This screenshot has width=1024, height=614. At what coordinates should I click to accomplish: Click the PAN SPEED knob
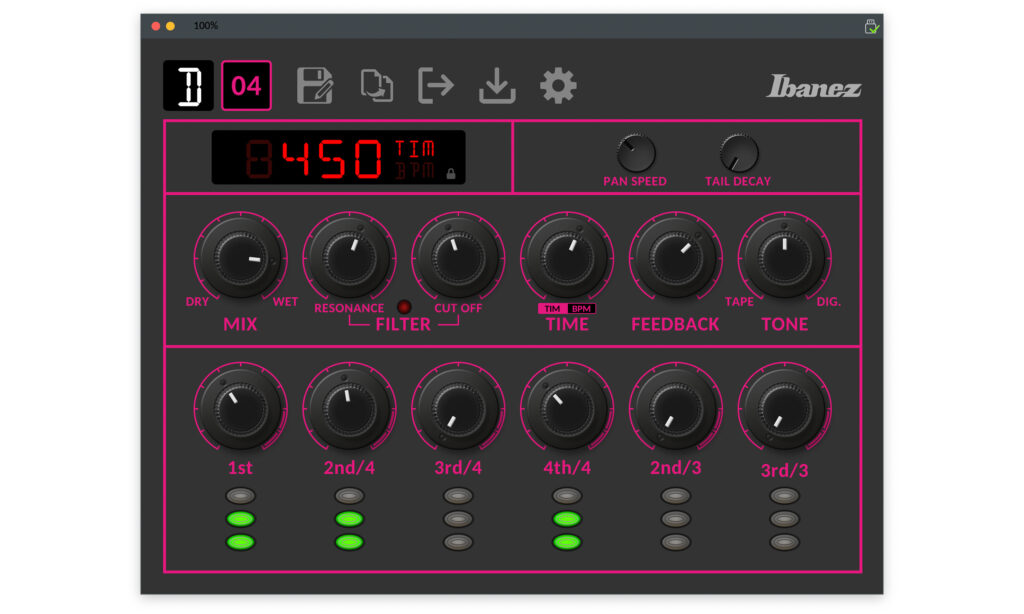pos(635,153)
